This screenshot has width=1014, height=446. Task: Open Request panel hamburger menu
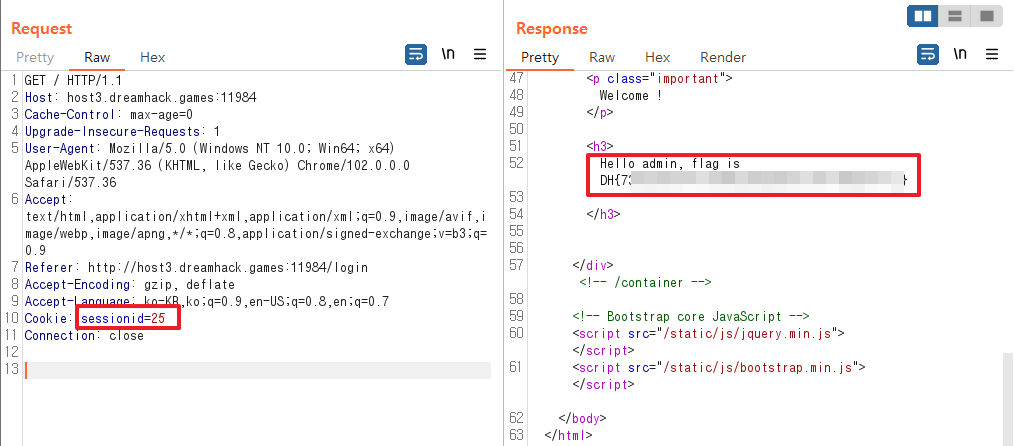click(480, 55)
